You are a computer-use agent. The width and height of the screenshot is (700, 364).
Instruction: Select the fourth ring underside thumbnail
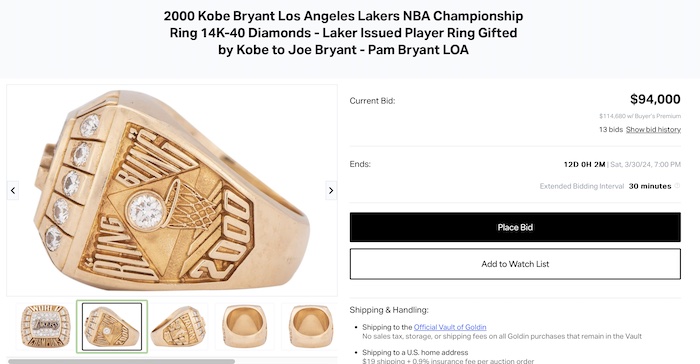(x=245, y=326)
